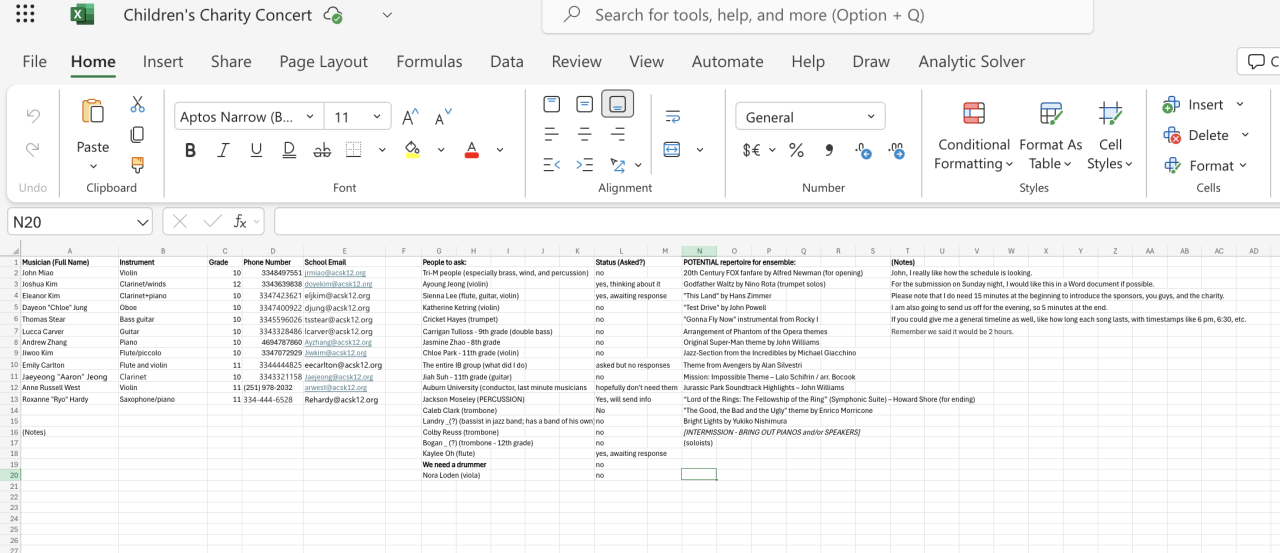Apply yellow fill color bucket

coord(412,150)
